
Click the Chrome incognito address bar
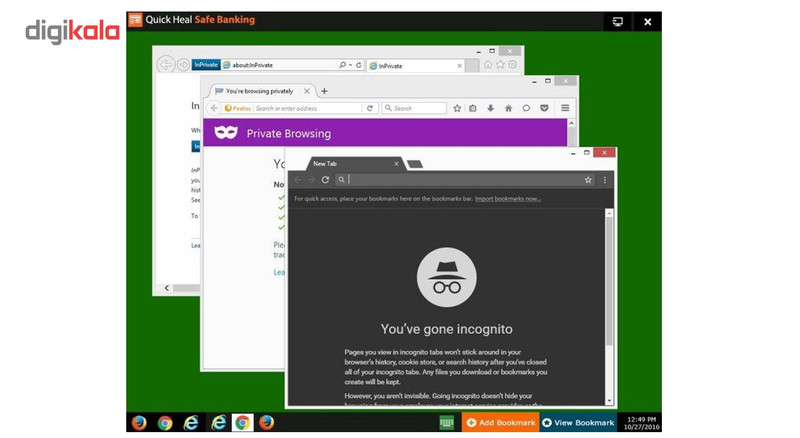click(x=464, y=180)
